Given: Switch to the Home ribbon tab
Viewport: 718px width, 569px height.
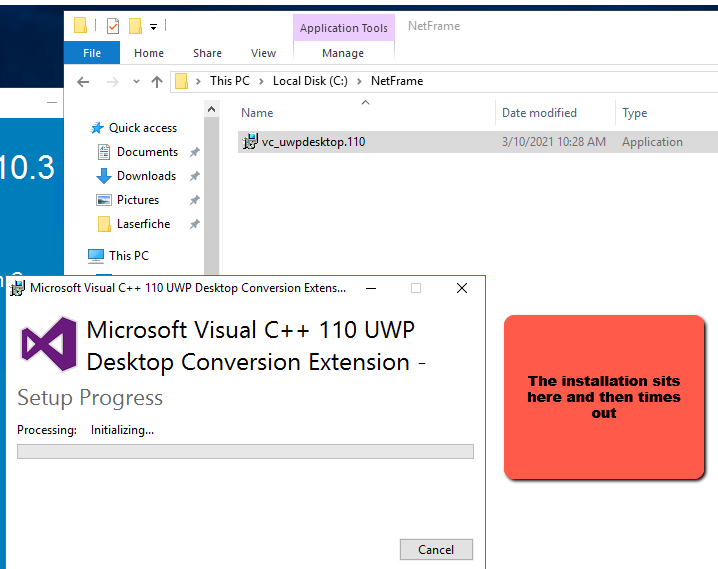Looking at the screenshot, I should click(x=149, y=53).
